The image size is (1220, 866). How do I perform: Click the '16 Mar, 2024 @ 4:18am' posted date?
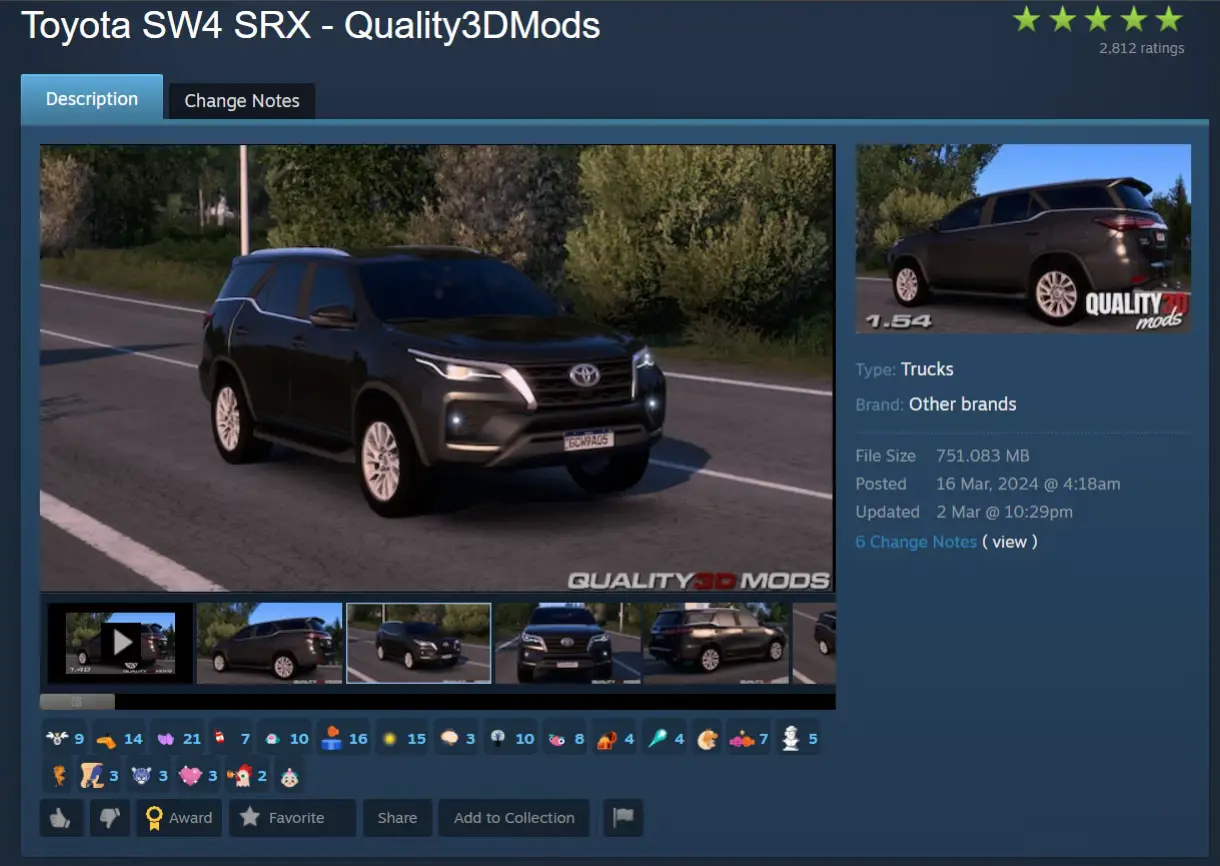coord(1028,484)
